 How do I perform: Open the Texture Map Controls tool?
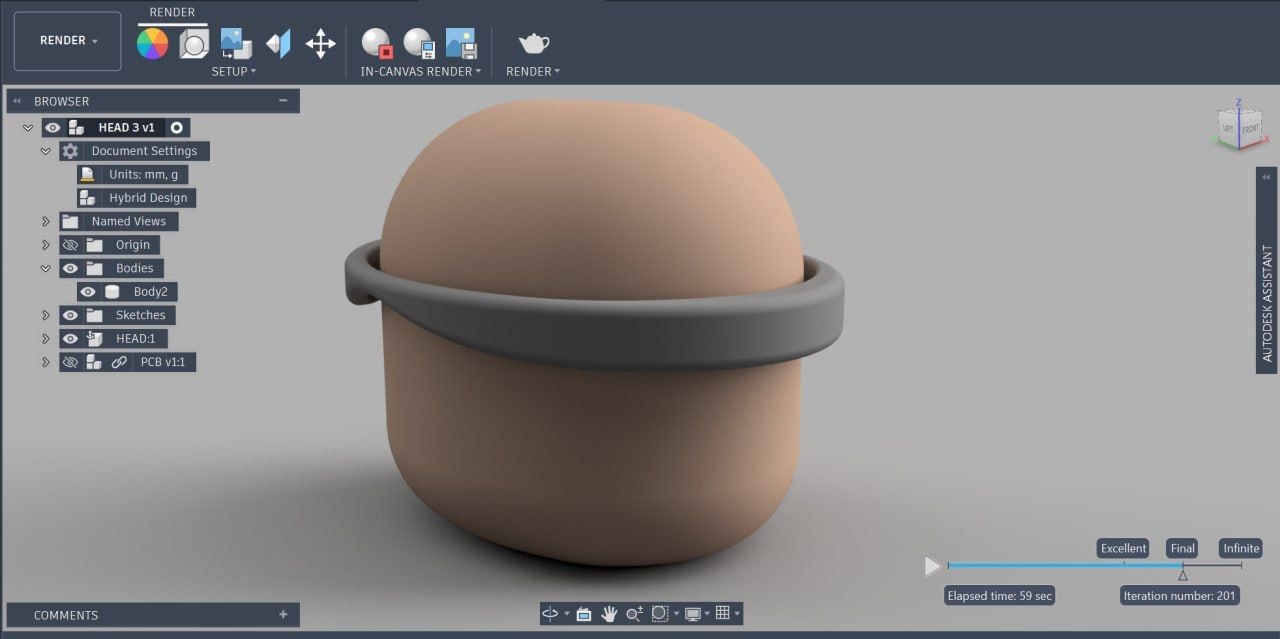278,43
